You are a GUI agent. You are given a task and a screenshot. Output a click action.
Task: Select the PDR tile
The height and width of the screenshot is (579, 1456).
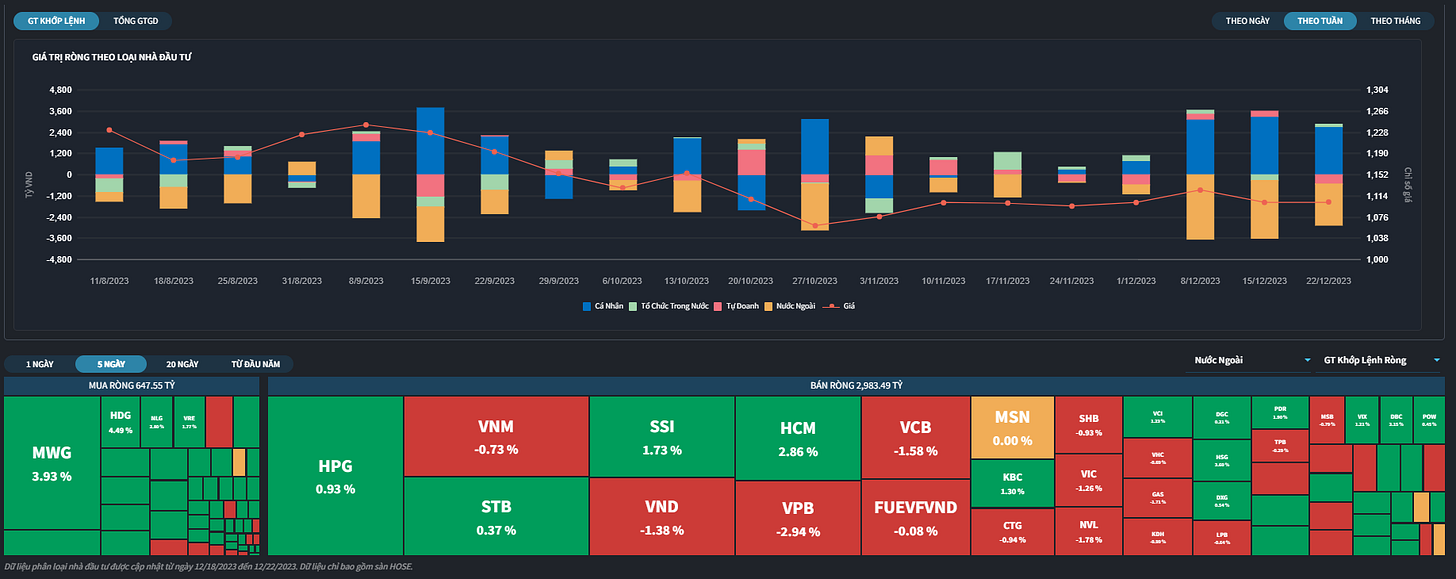(1280, 412)
